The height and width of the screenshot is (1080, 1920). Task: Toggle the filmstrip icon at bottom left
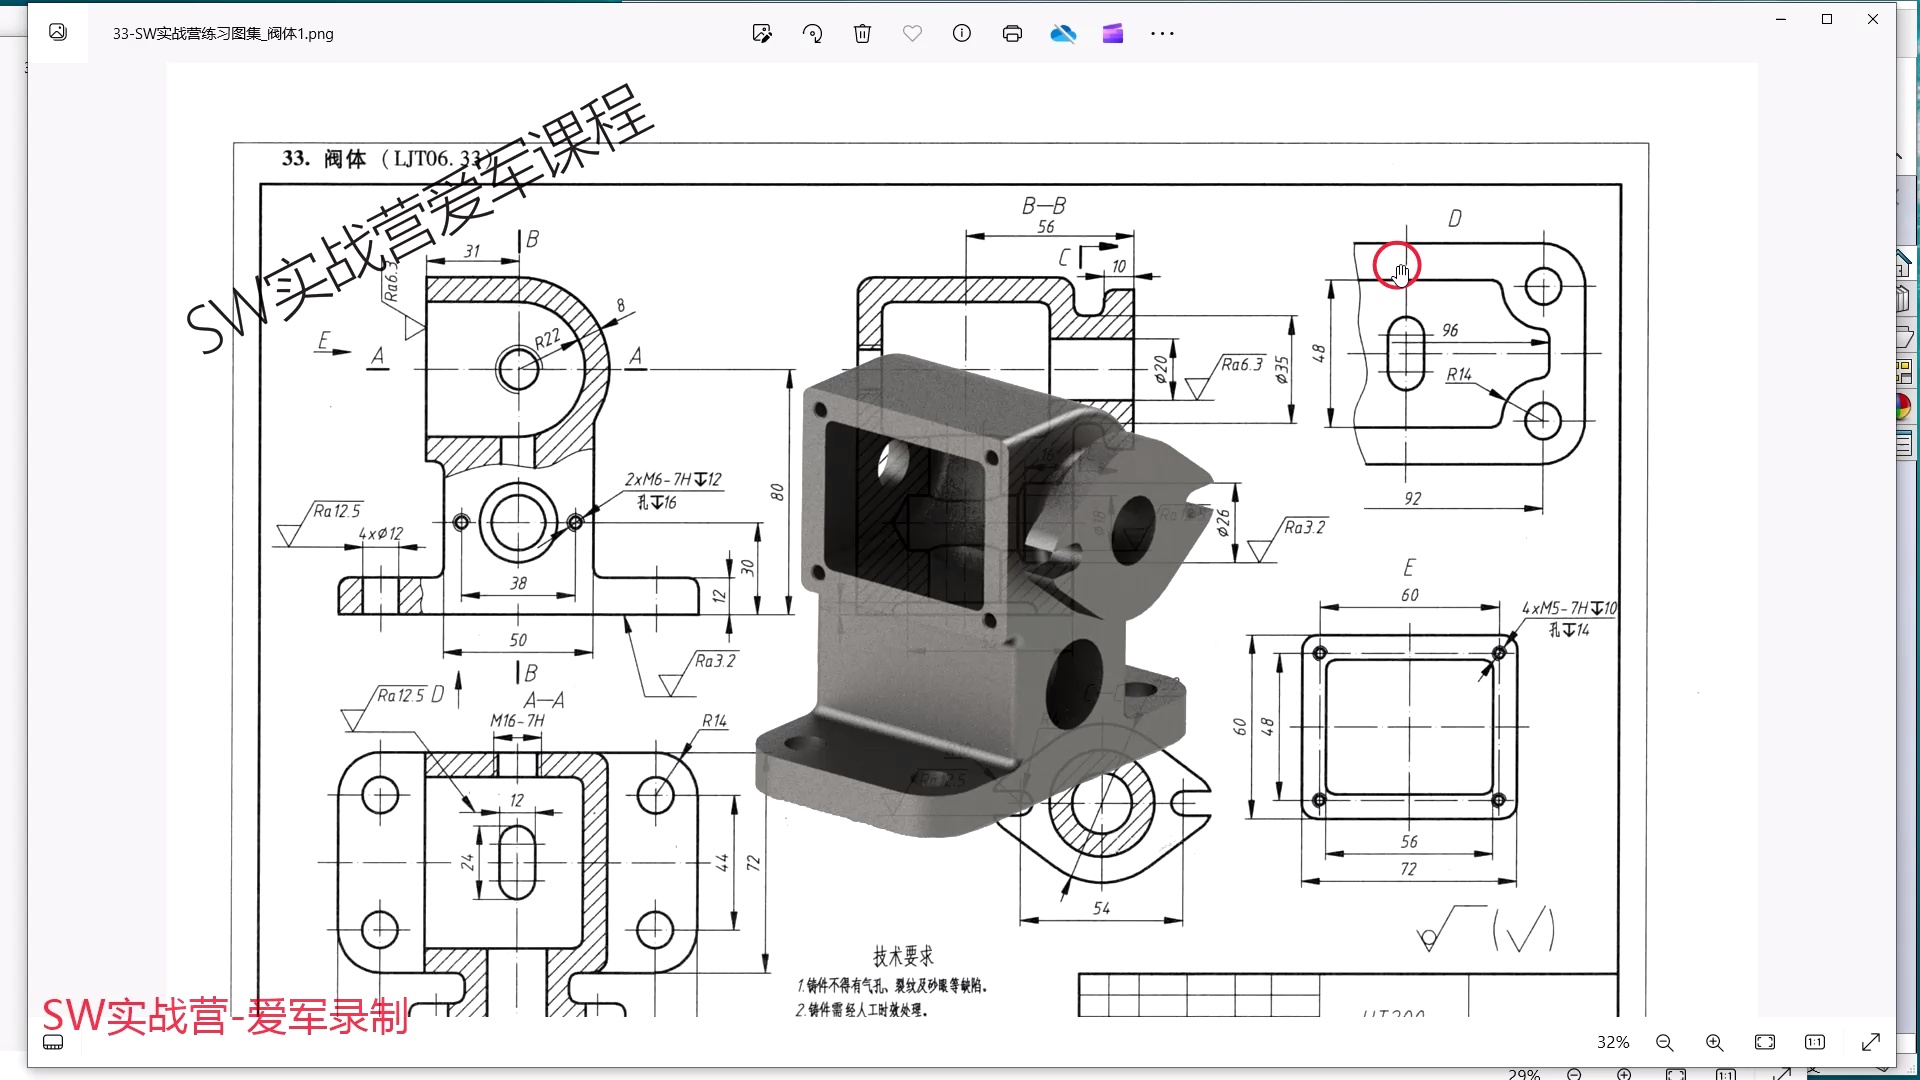click(x=54, y=1042)
